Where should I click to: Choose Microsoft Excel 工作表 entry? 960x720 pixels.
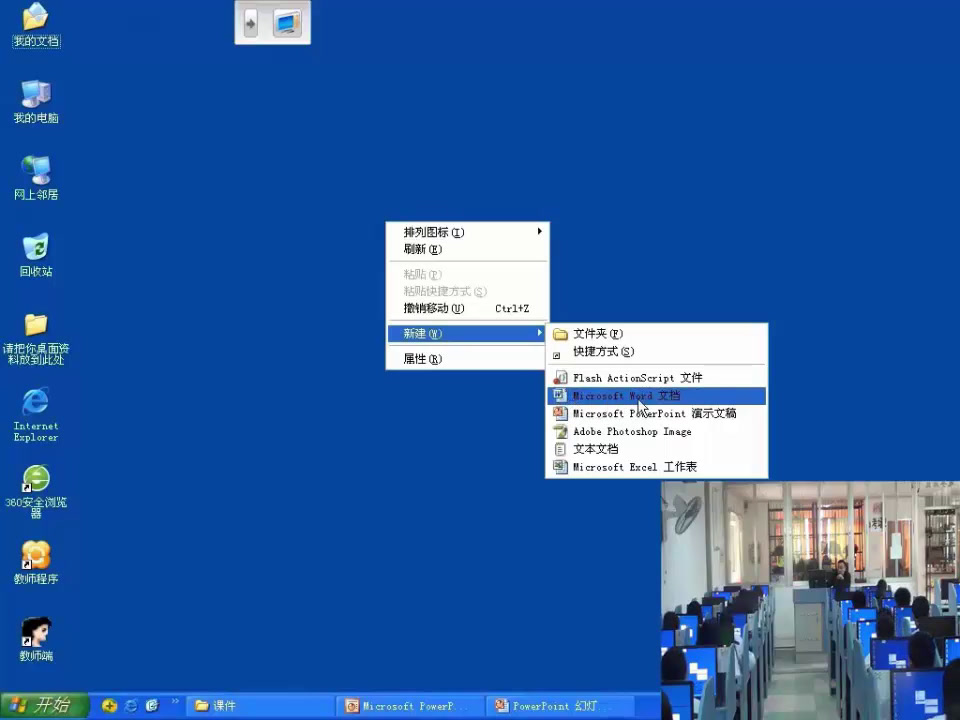(x=656, y=467)
